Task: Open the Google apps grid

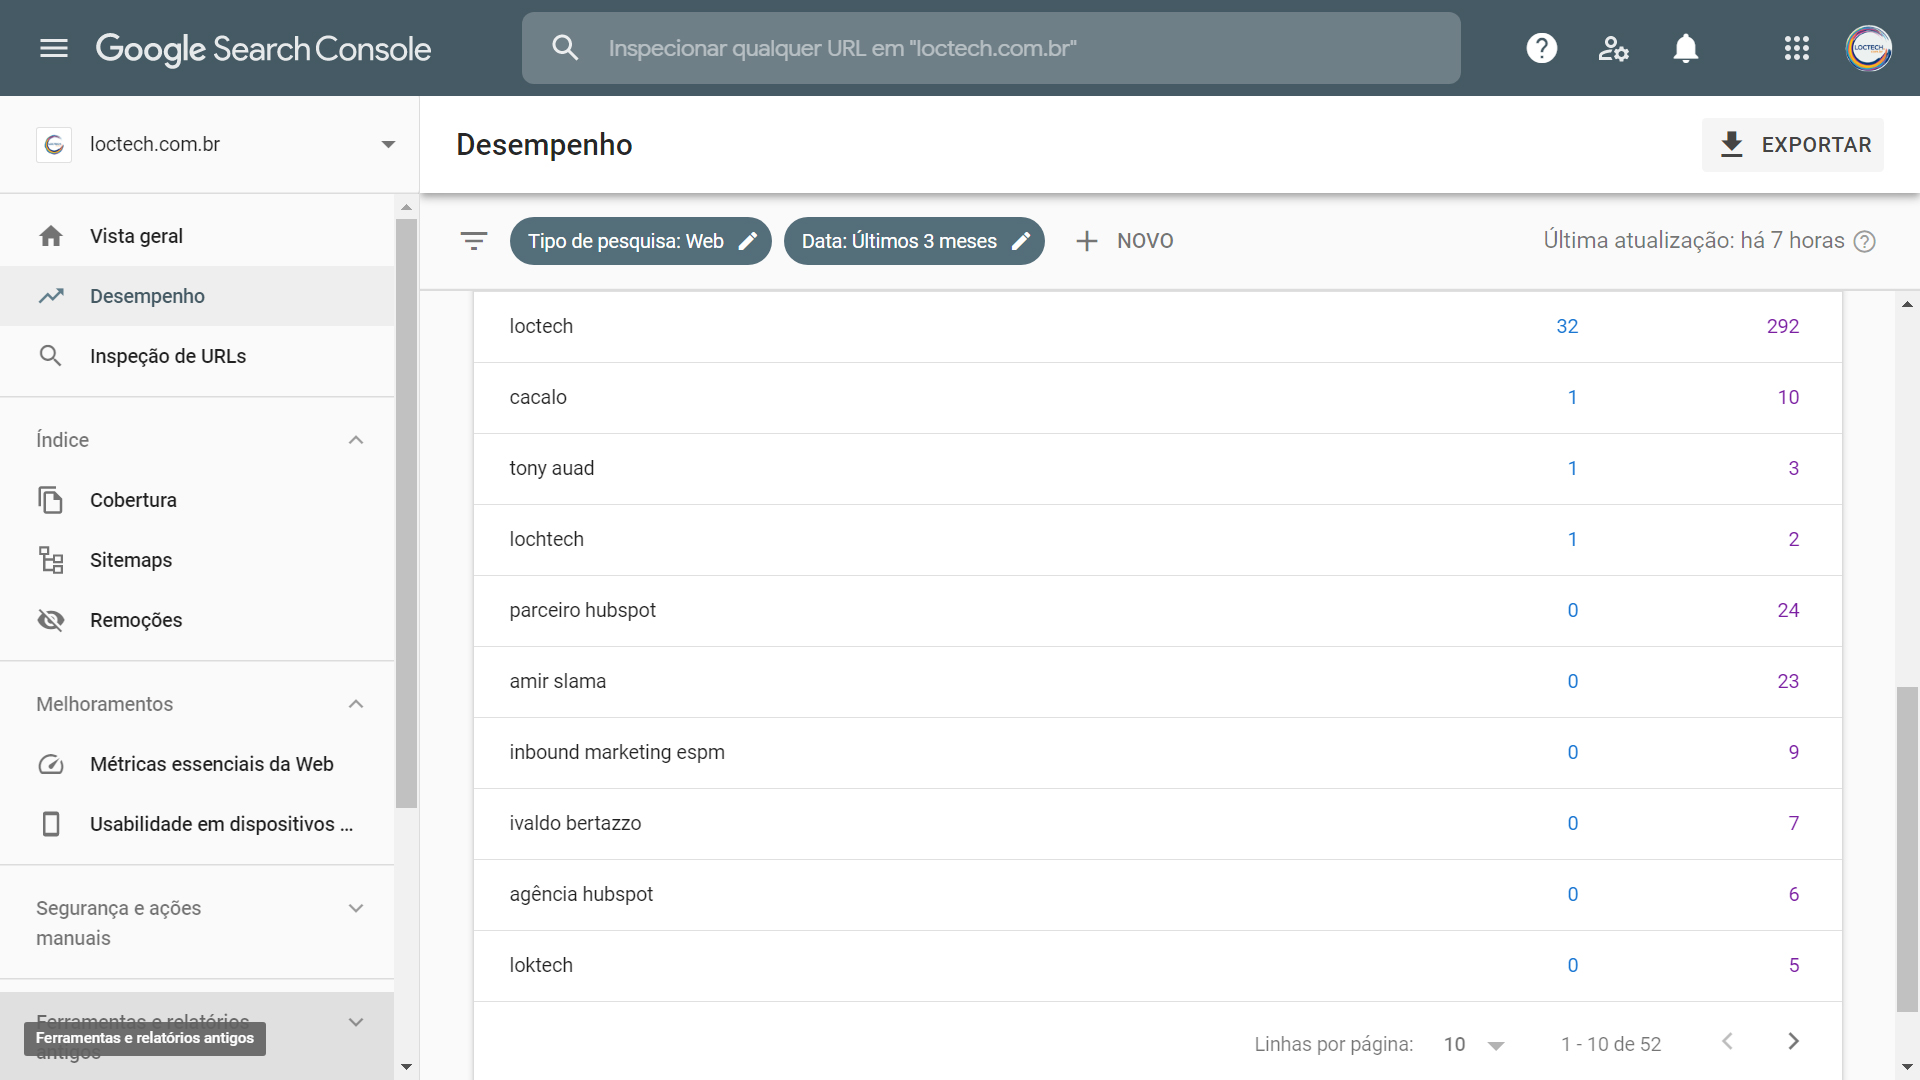Action: 1796,48
